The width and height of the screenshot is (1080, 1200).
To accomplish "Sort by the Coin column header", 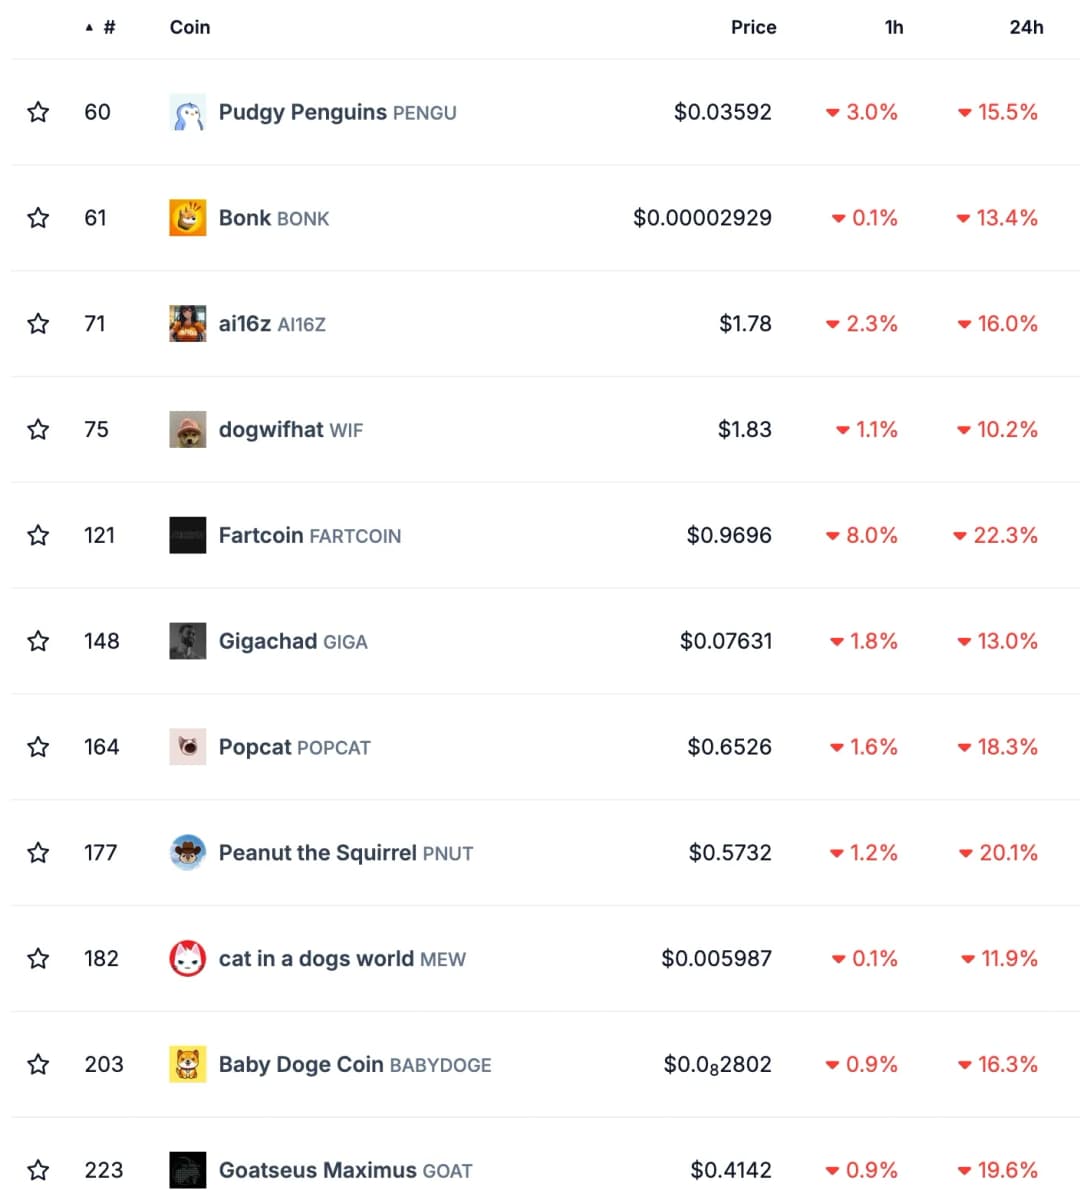I will coord(190,27).
